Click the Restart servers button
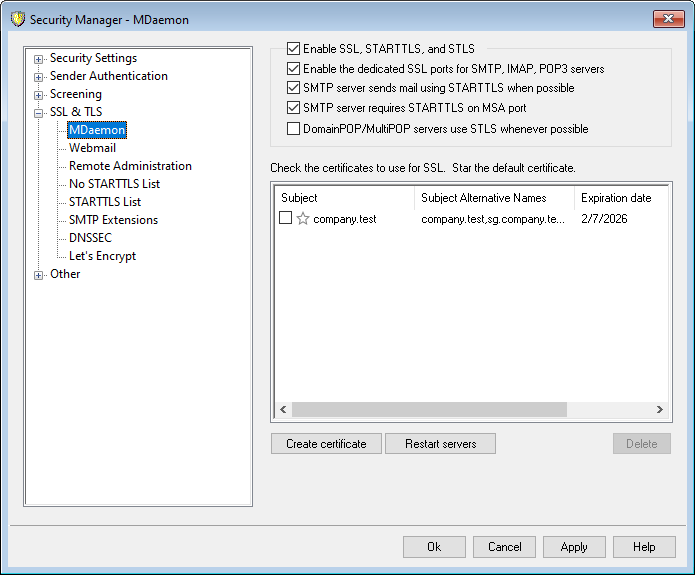Image resolution: width=695 pixels, height=575 pixels. [x=440, y=444]
